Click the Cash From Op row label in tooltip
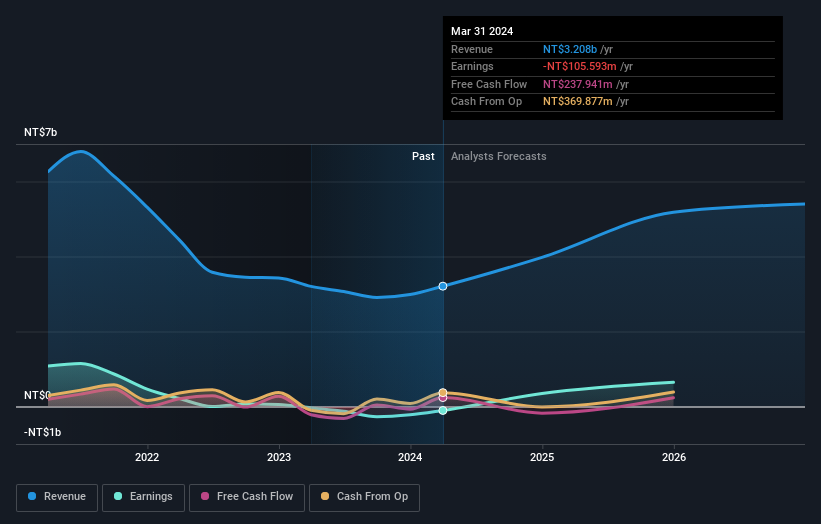821x524 pixels. coord(486,102)
